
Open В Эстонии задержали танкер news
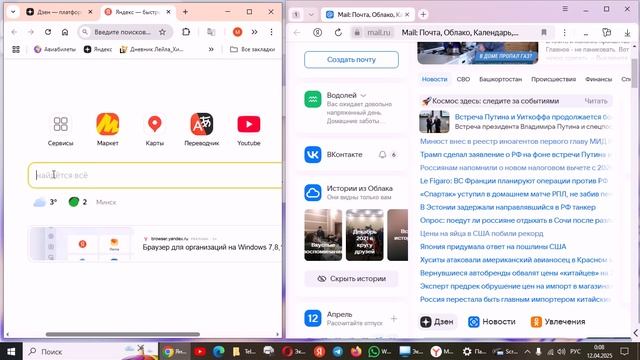tap(508, 207)
